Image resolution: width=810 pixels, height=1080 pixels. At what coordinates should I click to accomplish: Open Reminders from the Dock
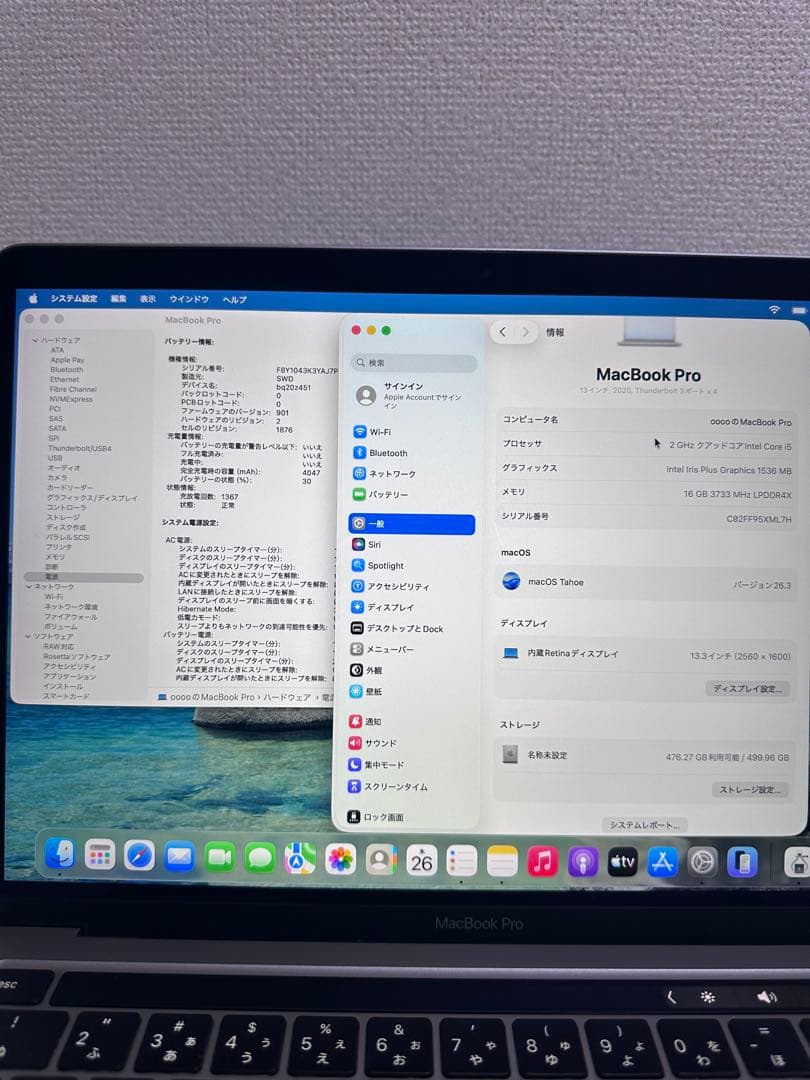click(x=461, y=861)
